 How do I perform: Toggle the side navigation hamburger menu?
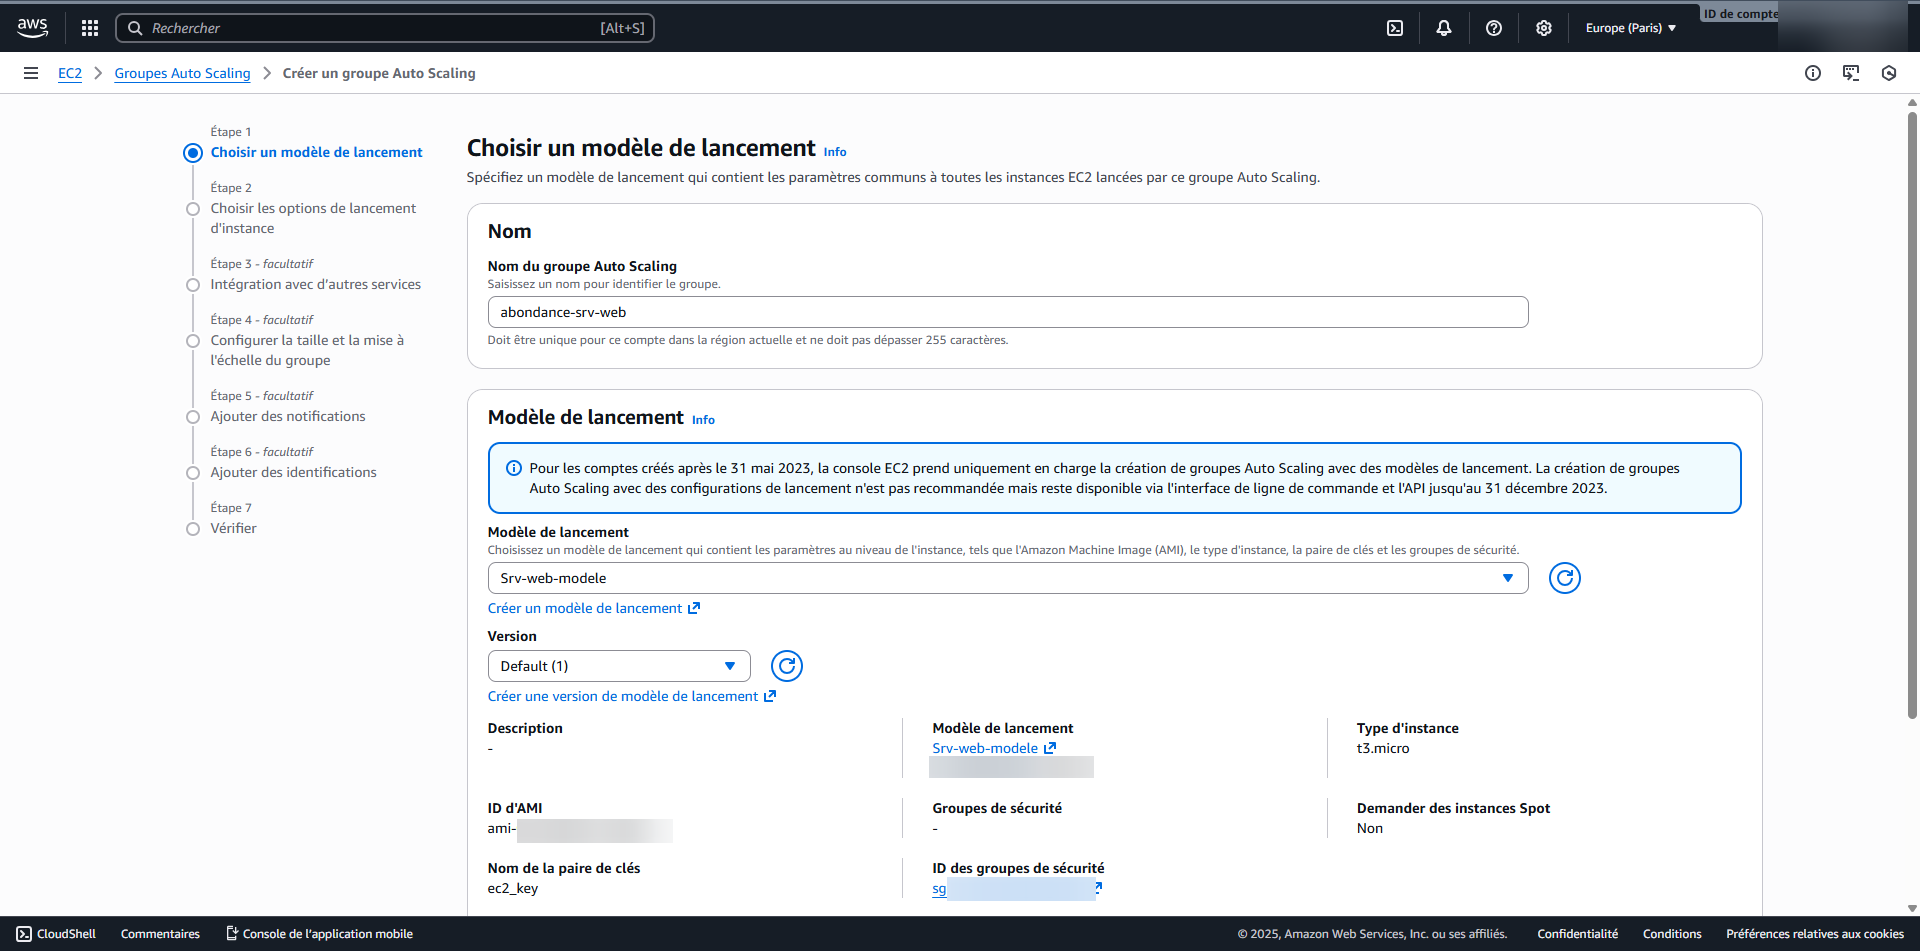pyautogui.click(x=31, y=73)
